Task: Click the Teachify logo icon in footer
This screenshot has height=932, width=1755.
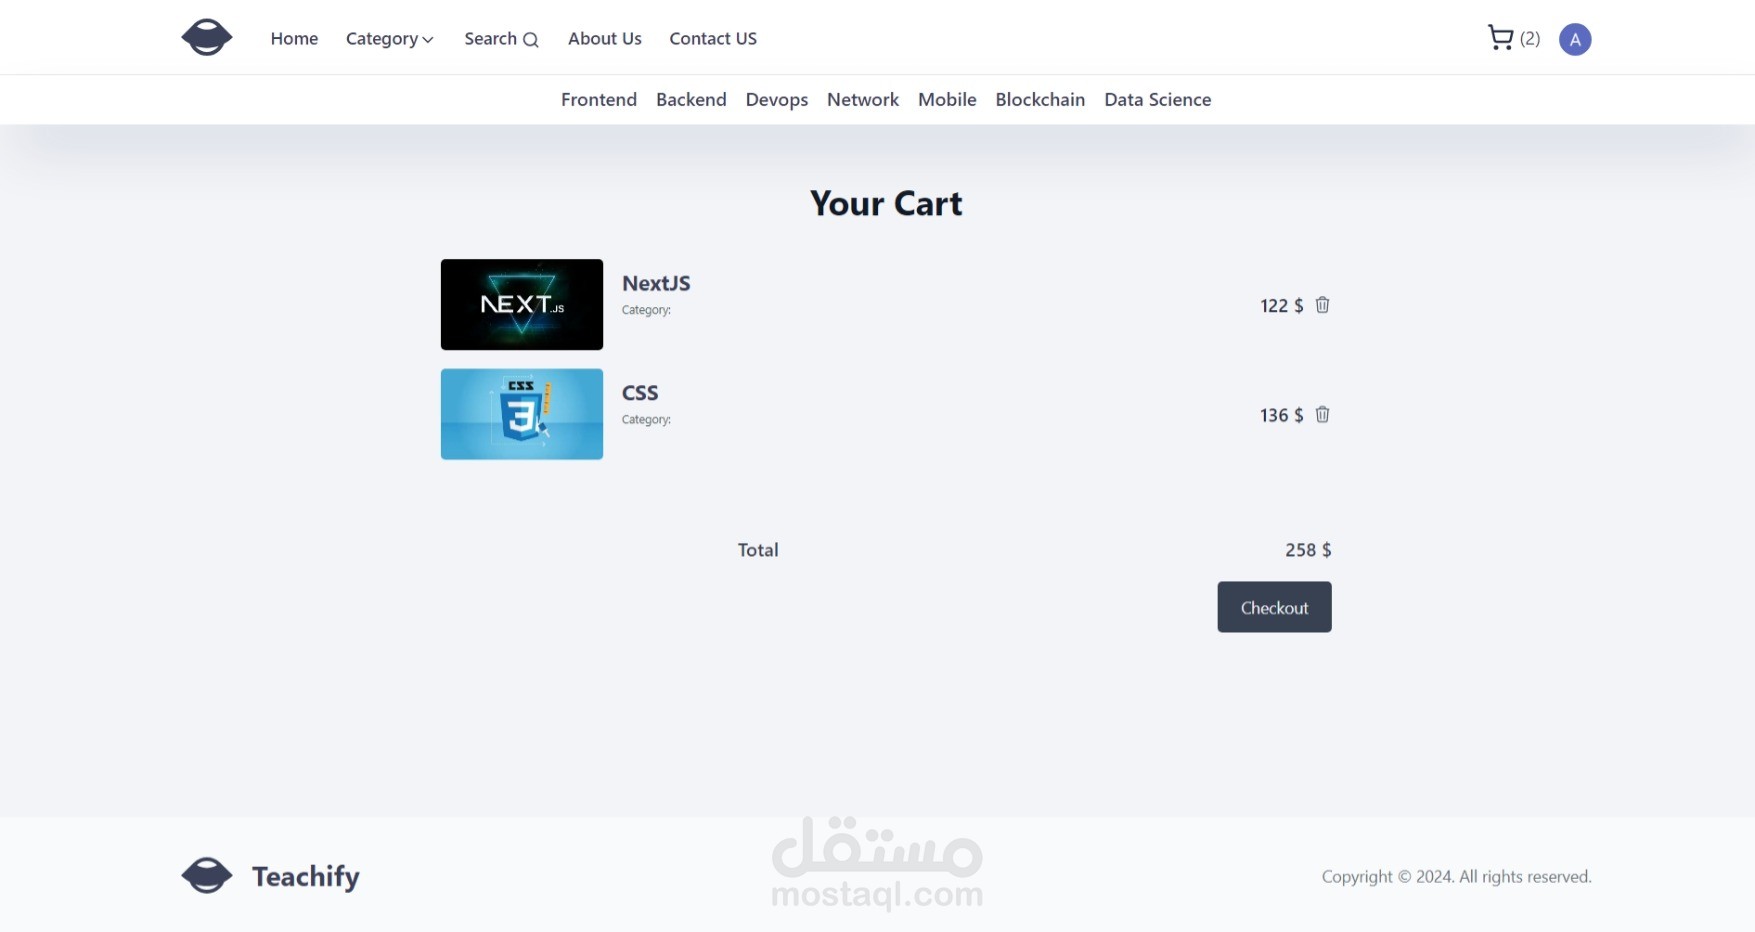Action: (207, 875)
